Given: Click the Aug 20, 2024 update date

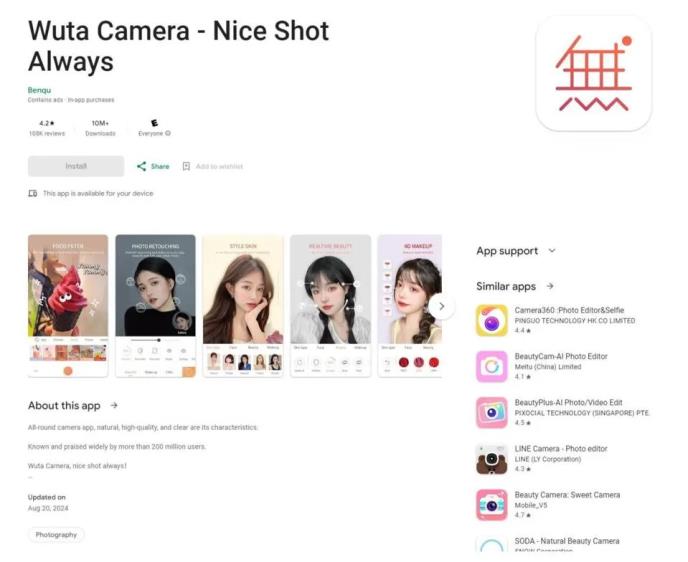Looking at the screenshot, I should coord(48,508).
